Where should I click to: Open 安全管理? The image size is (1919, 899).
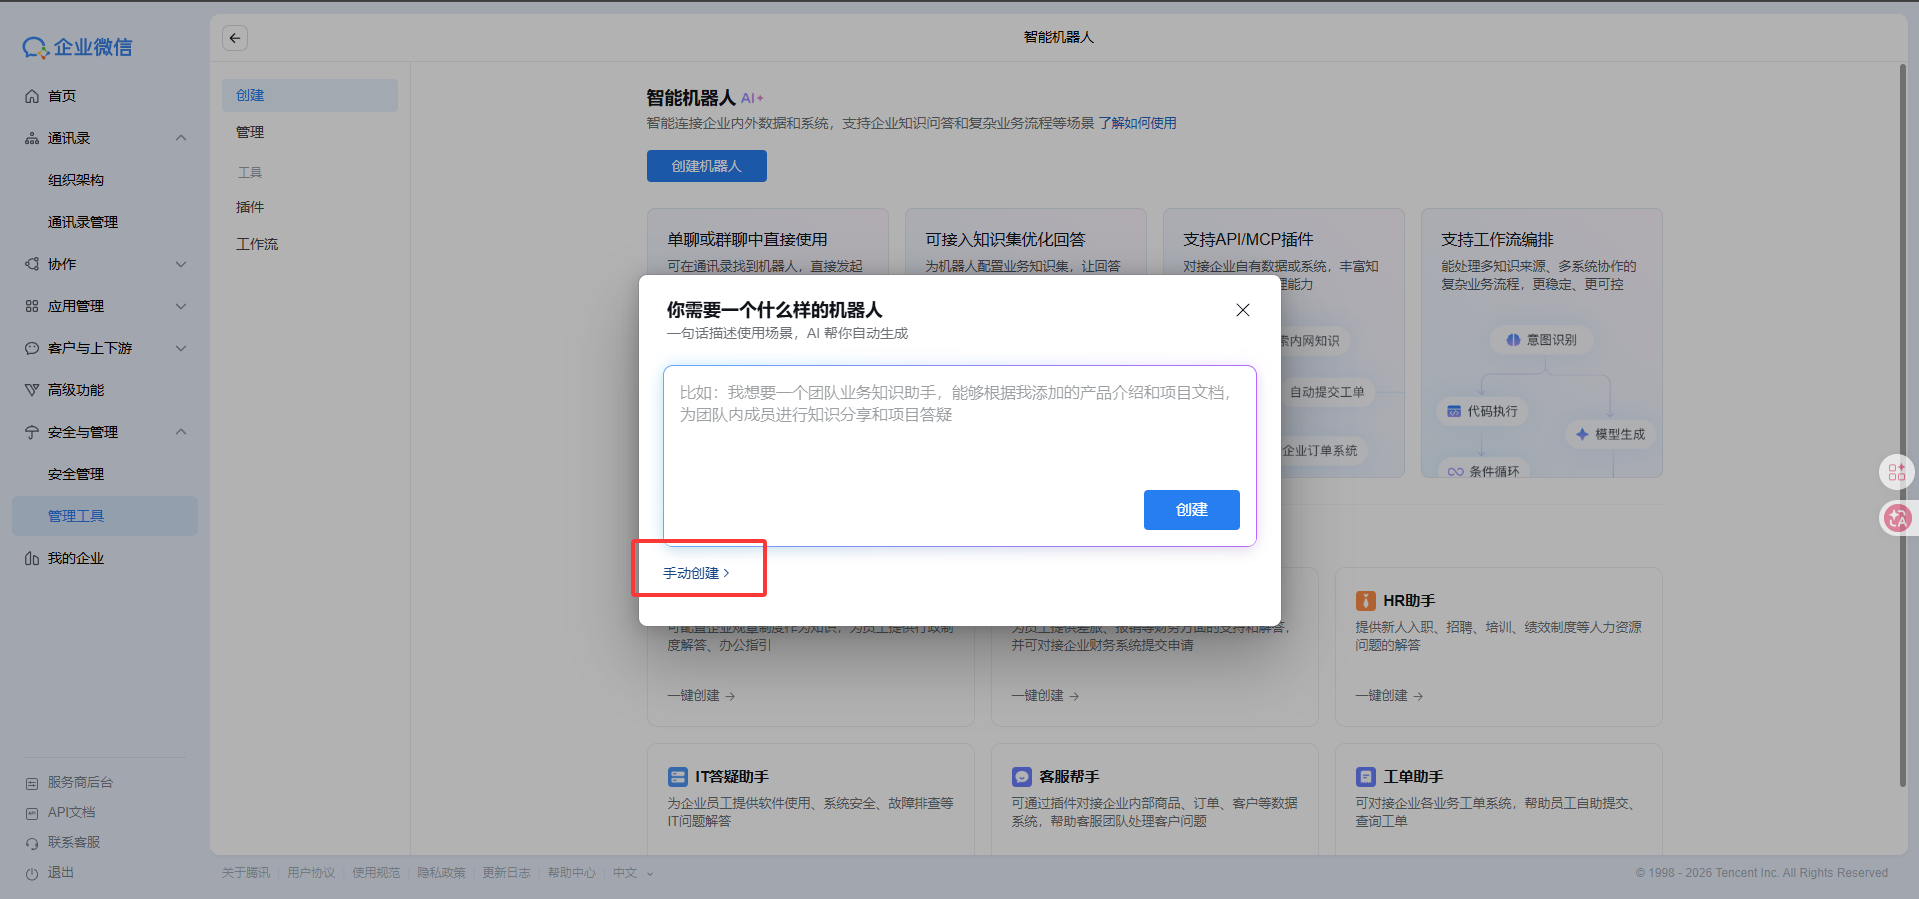pos(76,474)
